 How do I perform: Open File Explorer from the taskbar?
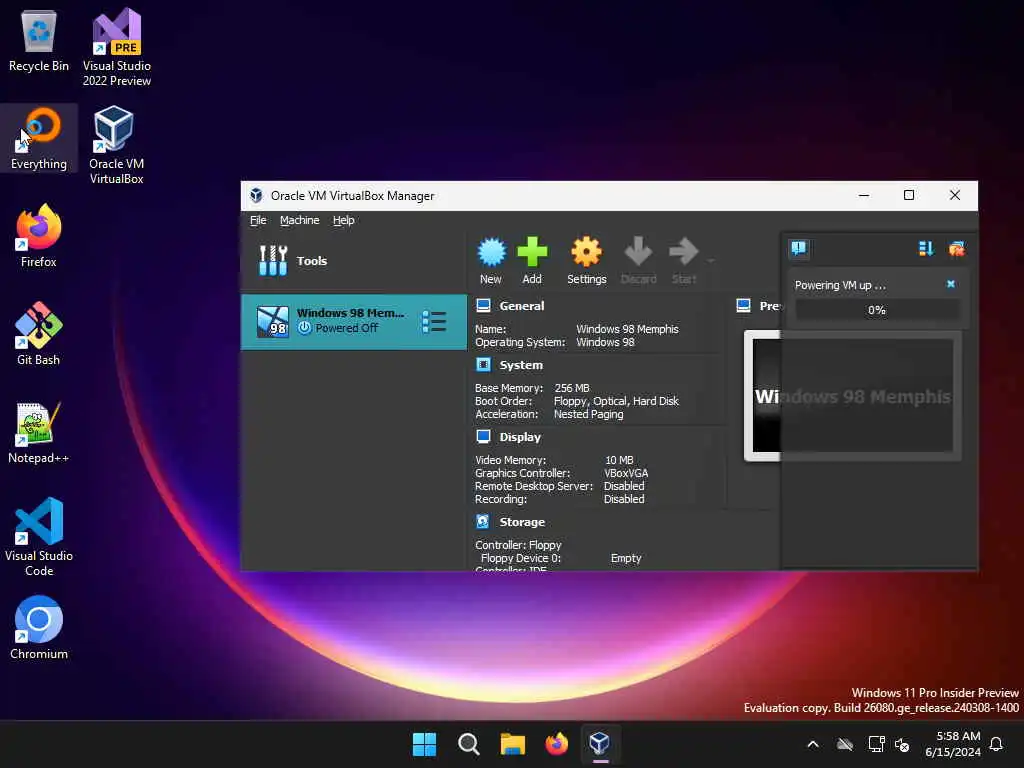point(513,744)
